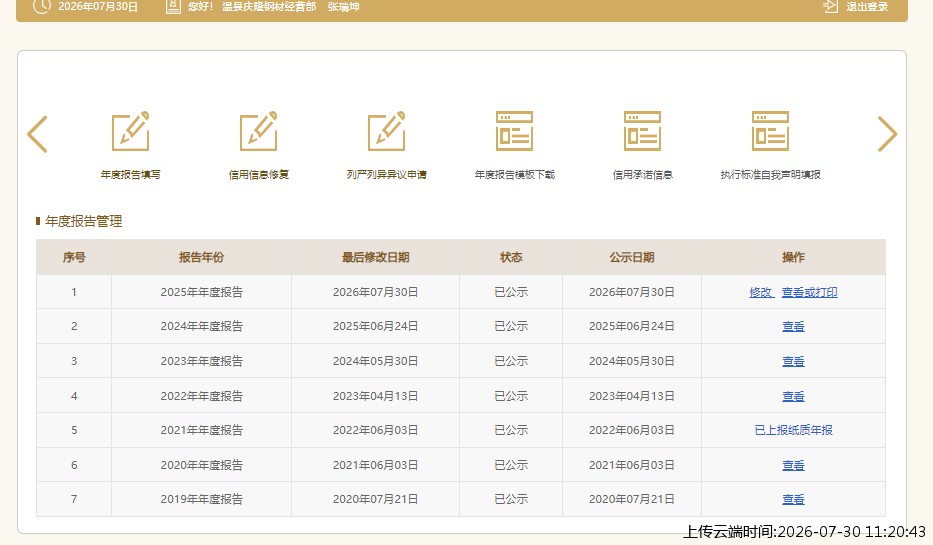This screenshot has height=545, width=933.
Task: Click the 操作 column header
Action: coord(793,257)
